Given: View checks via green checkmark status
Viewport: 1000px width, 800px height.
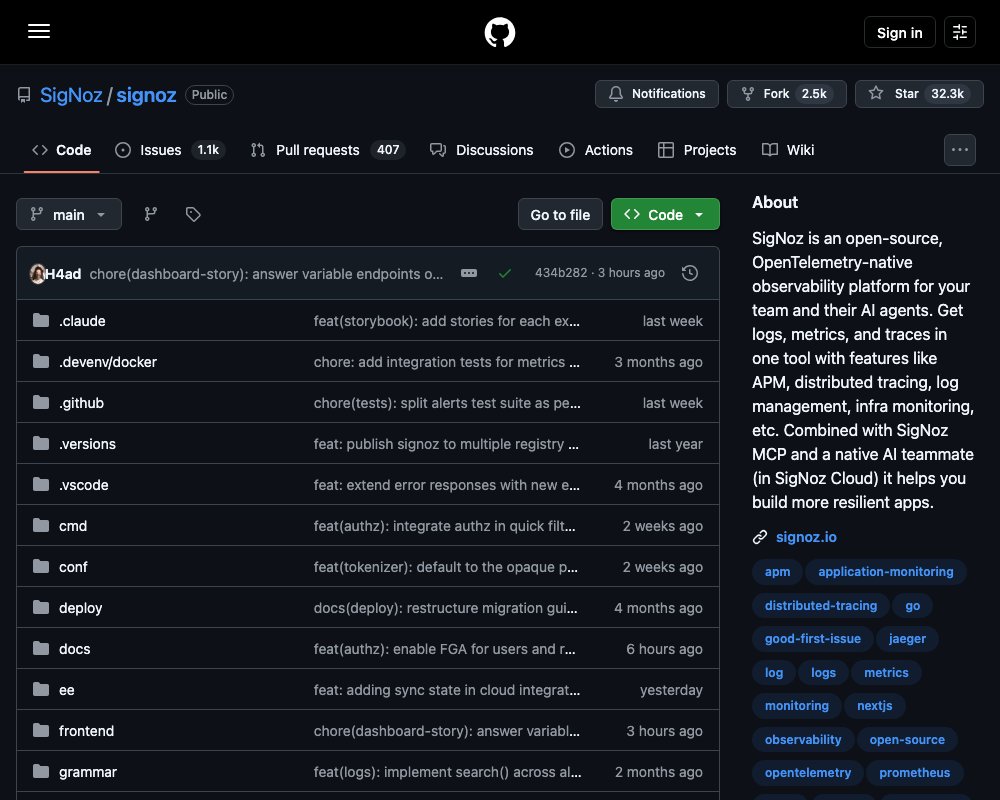Looking at the screenshot, I should coord(504,273).
